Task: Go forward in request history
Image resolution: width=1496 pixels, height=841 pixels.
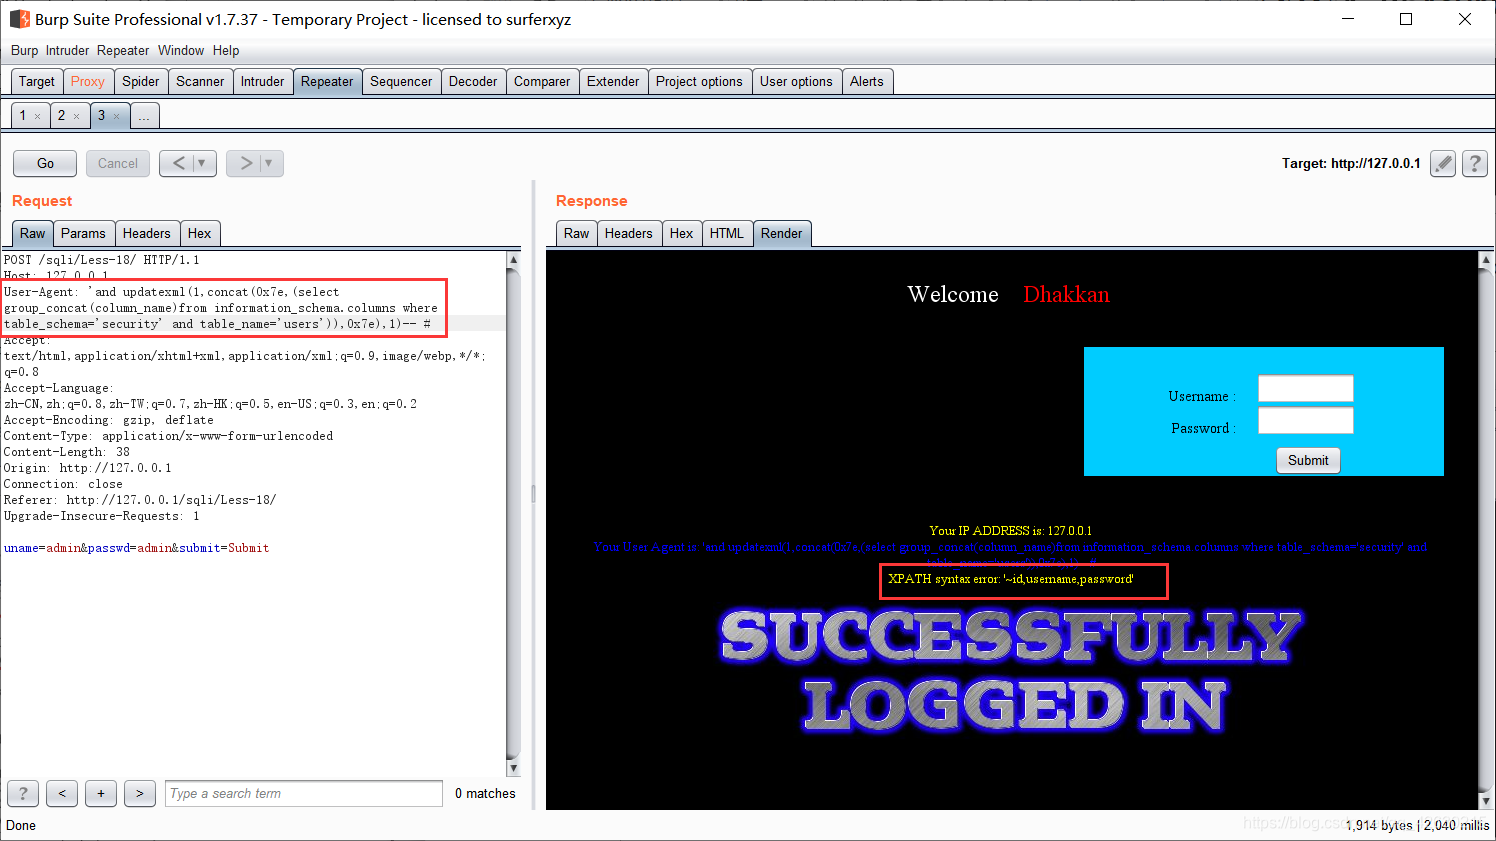Action: pyautogui.click(x=245, y=163)
